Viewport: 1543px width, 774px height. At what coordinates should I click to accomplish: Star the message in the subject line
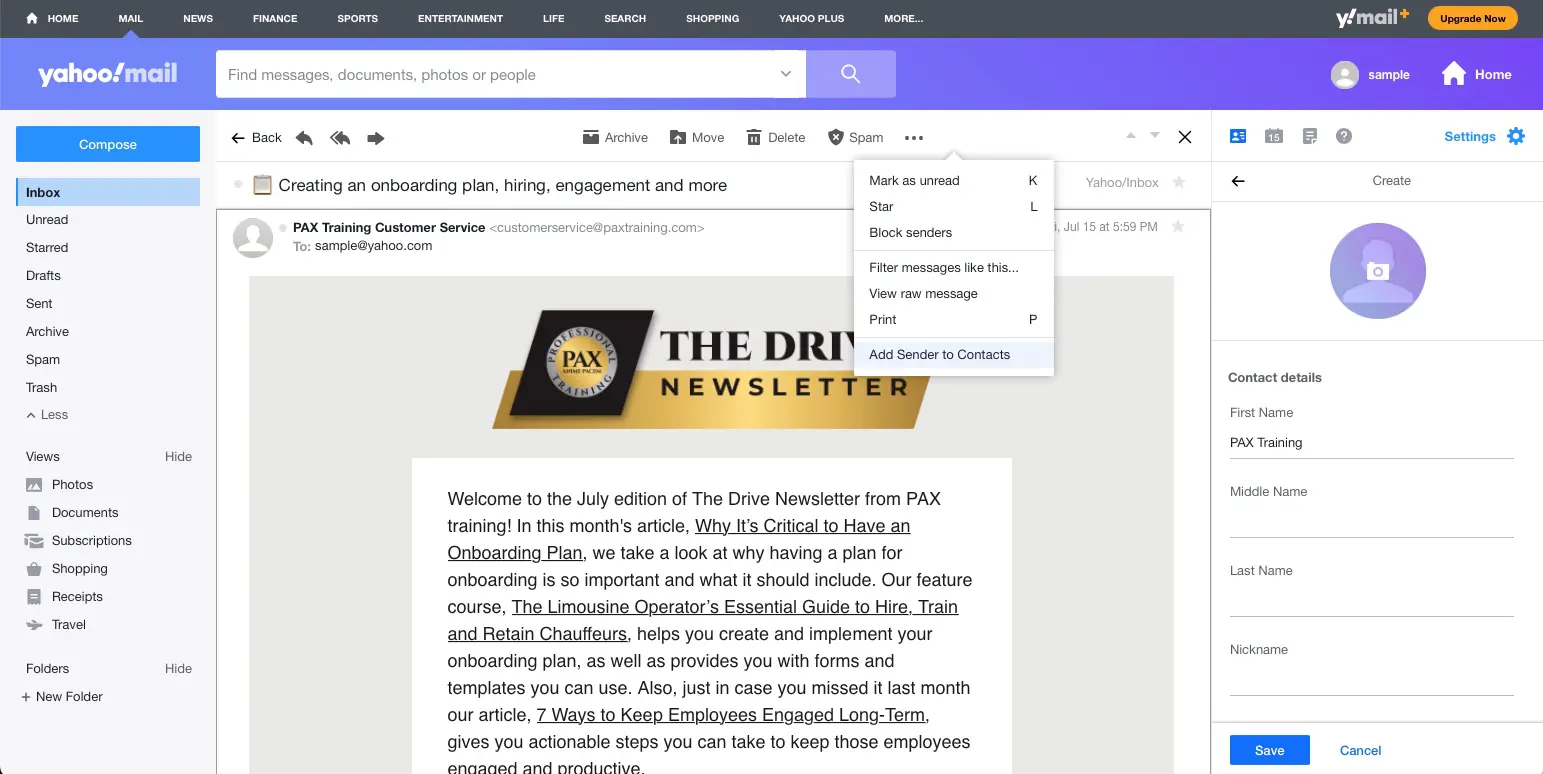click(x=1179, y=183)
